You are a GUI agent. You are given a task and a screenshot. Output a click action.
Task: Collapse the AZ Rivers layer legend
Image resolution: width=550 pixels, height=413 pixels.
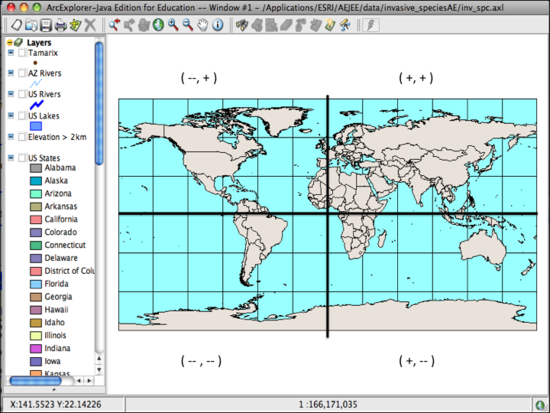(x=11, y=73)
